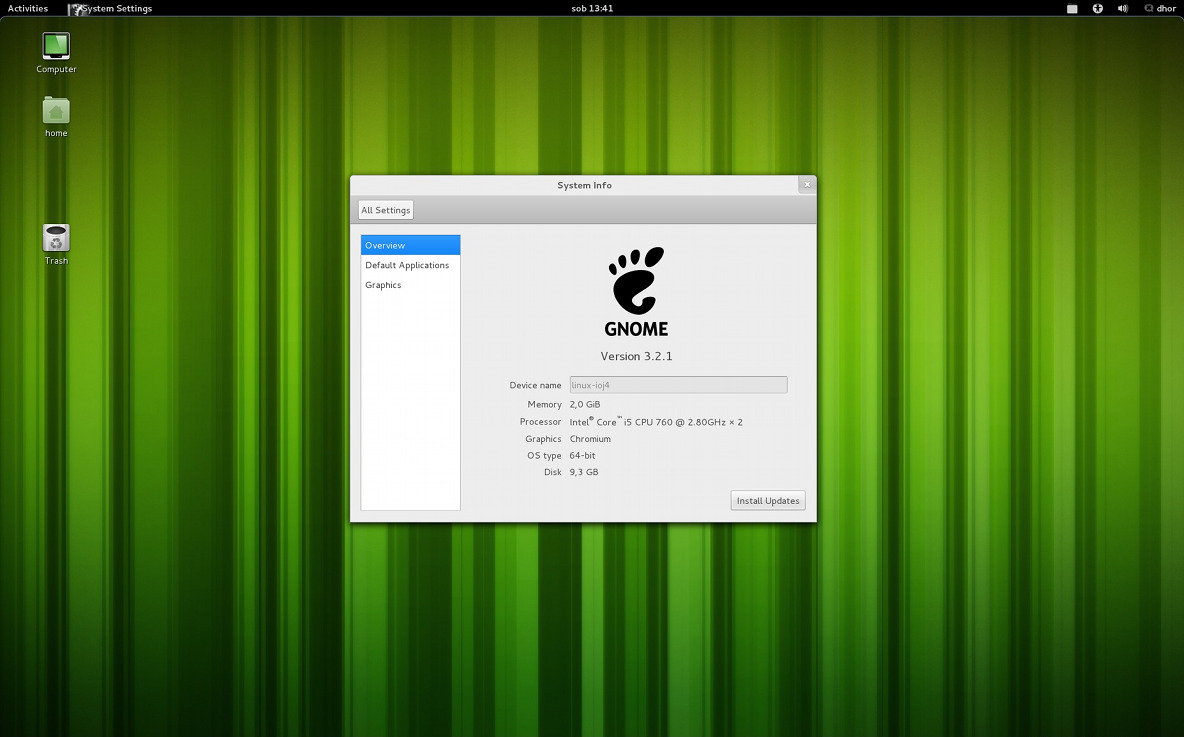This screenshot has height=737, width=1184.
Task: Click the Version 3.2.1 text
Action: coord(637,356)
